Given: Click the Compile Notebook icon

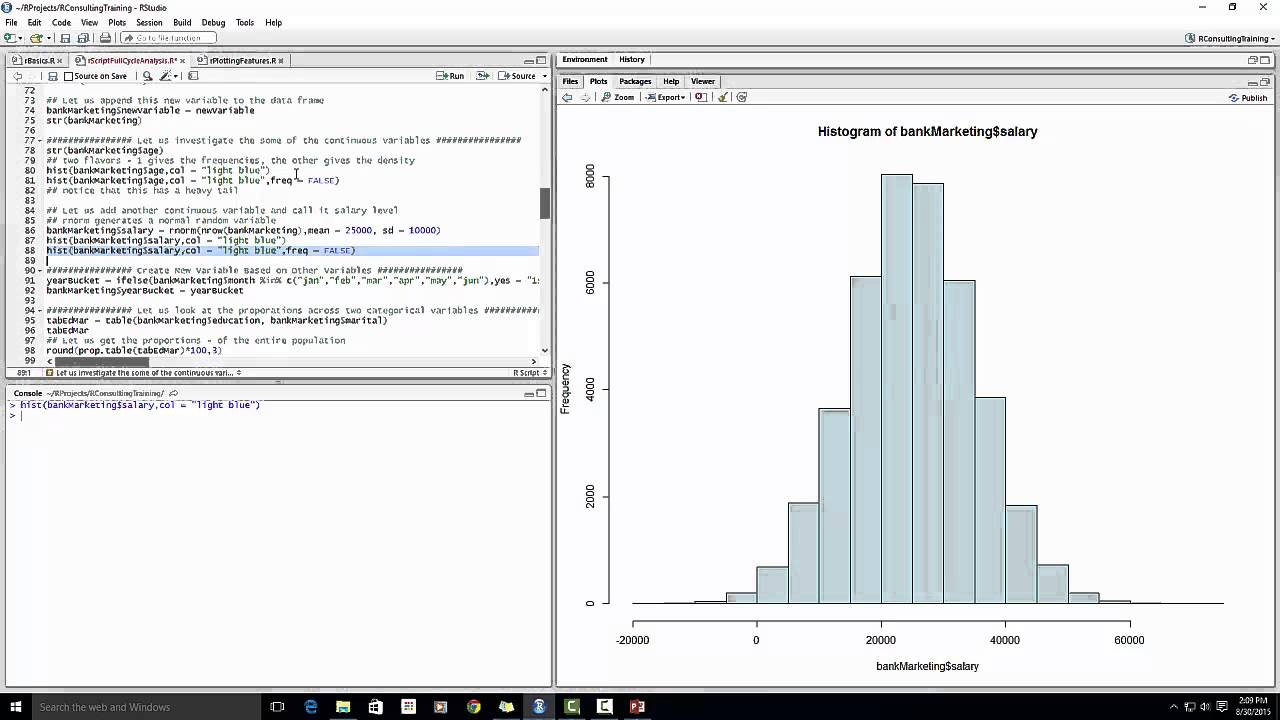Looking at the screenshot, I should click(x=193, y=76).
